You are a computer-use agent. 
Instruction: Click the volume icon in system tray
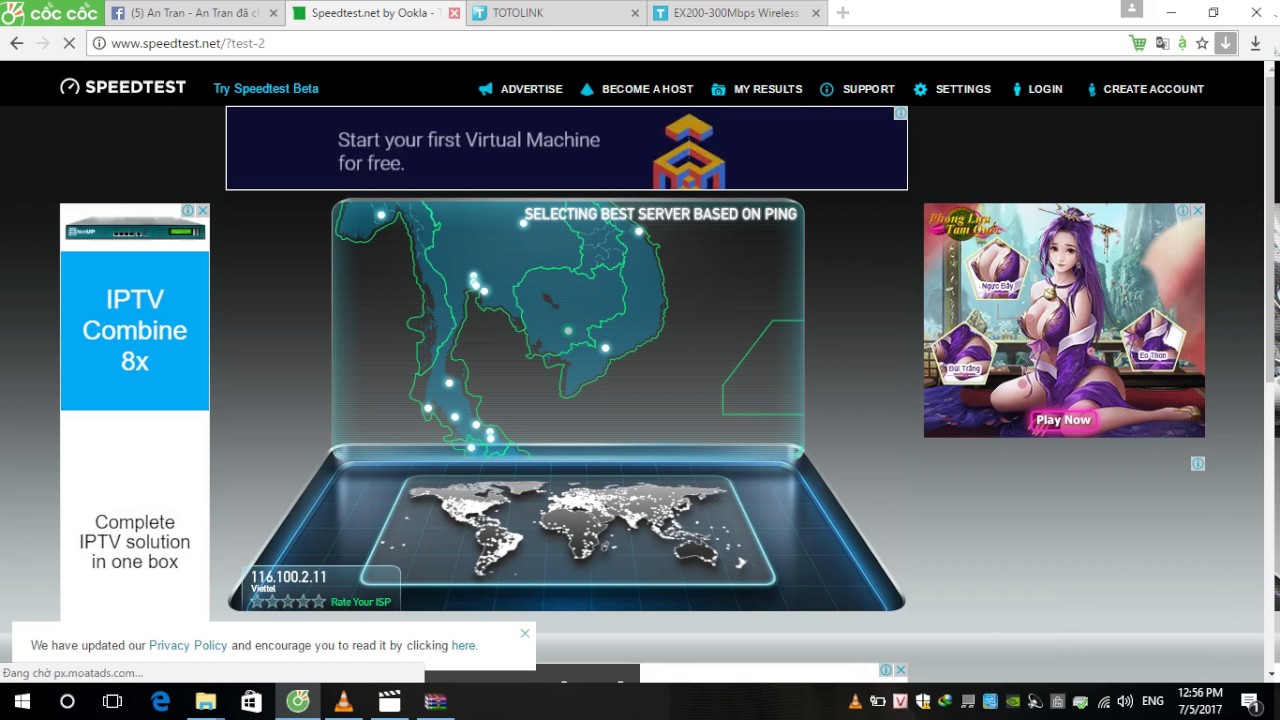click(1125, 701)
